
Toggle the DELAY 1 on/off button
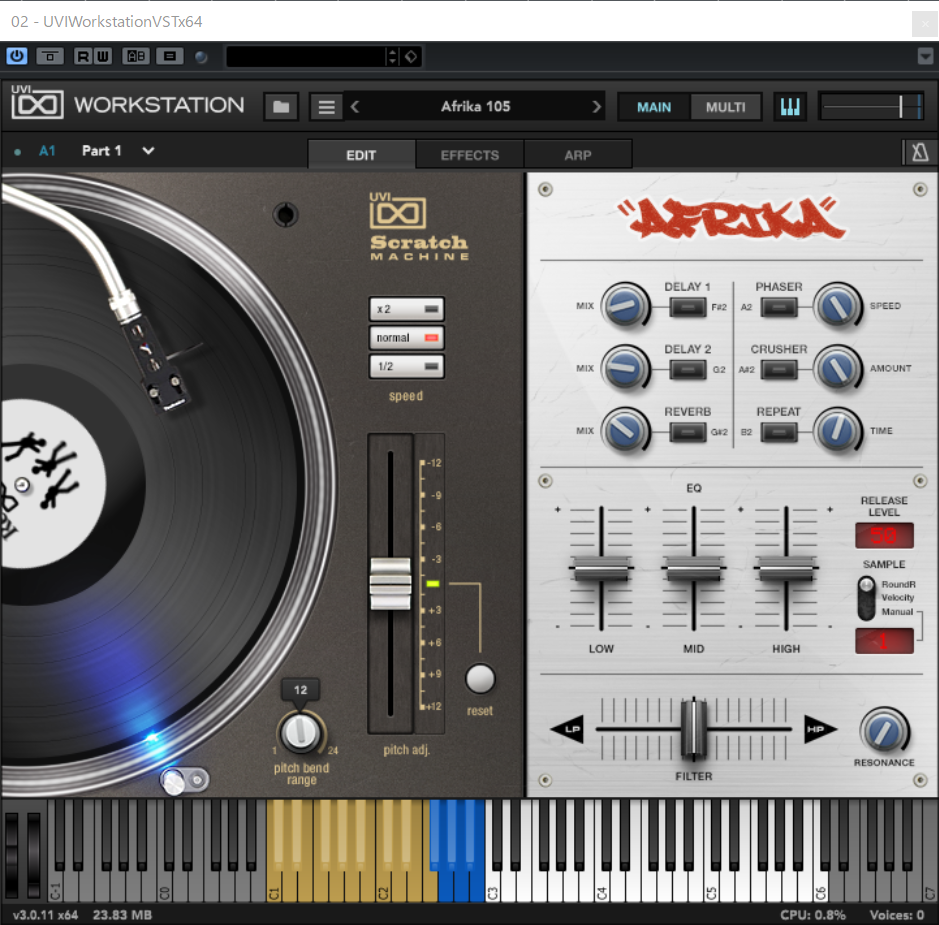(x=688, y=307)
